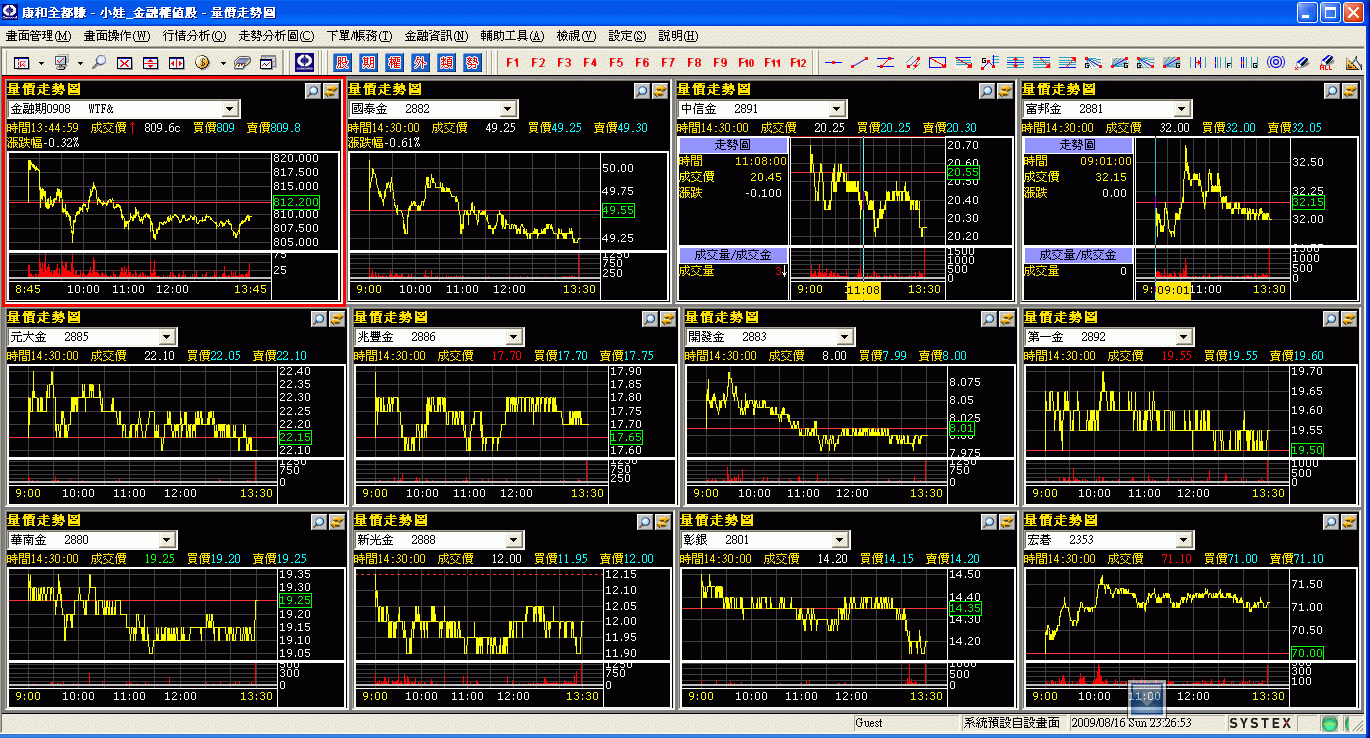The image size is (1370, 738).
Task: Click the gold coin toolbar icon
Action: [x=202, y=62]
